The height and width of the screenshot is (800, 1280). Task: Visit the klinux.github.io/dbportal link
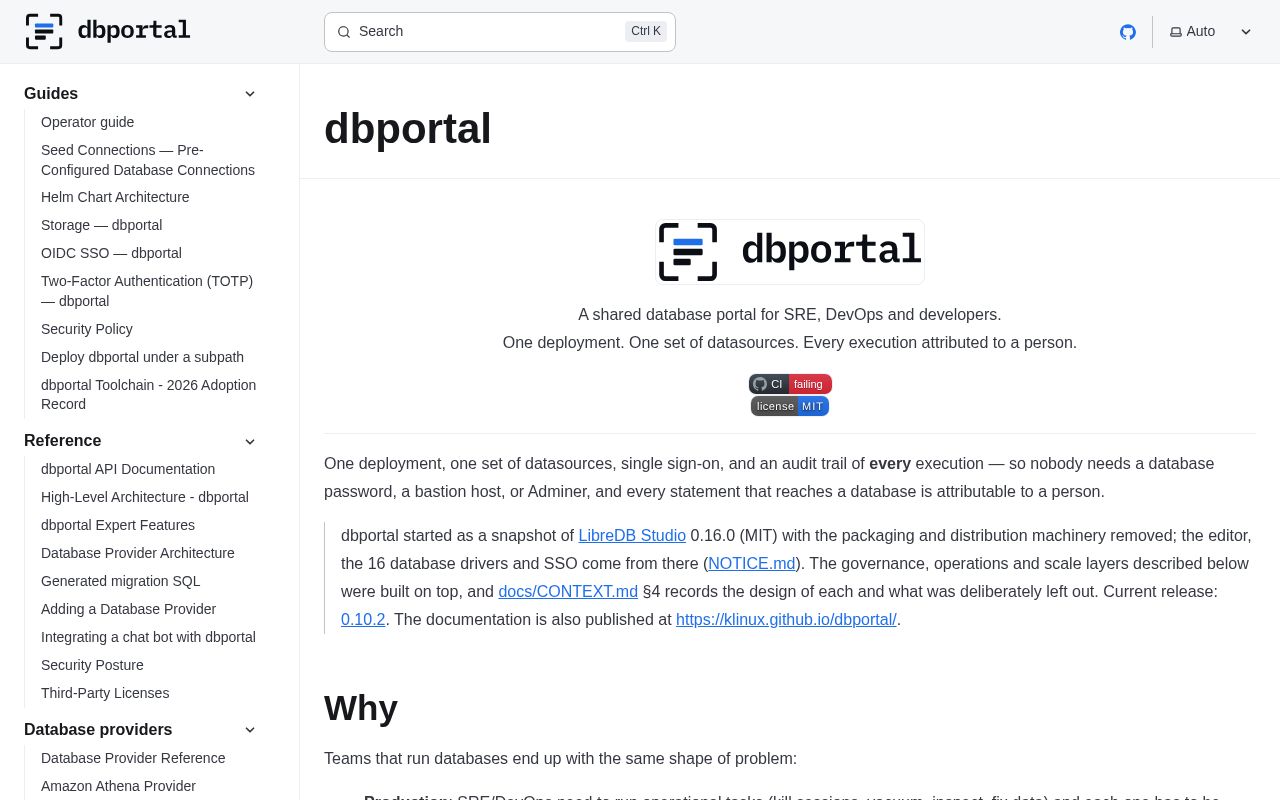786,620
